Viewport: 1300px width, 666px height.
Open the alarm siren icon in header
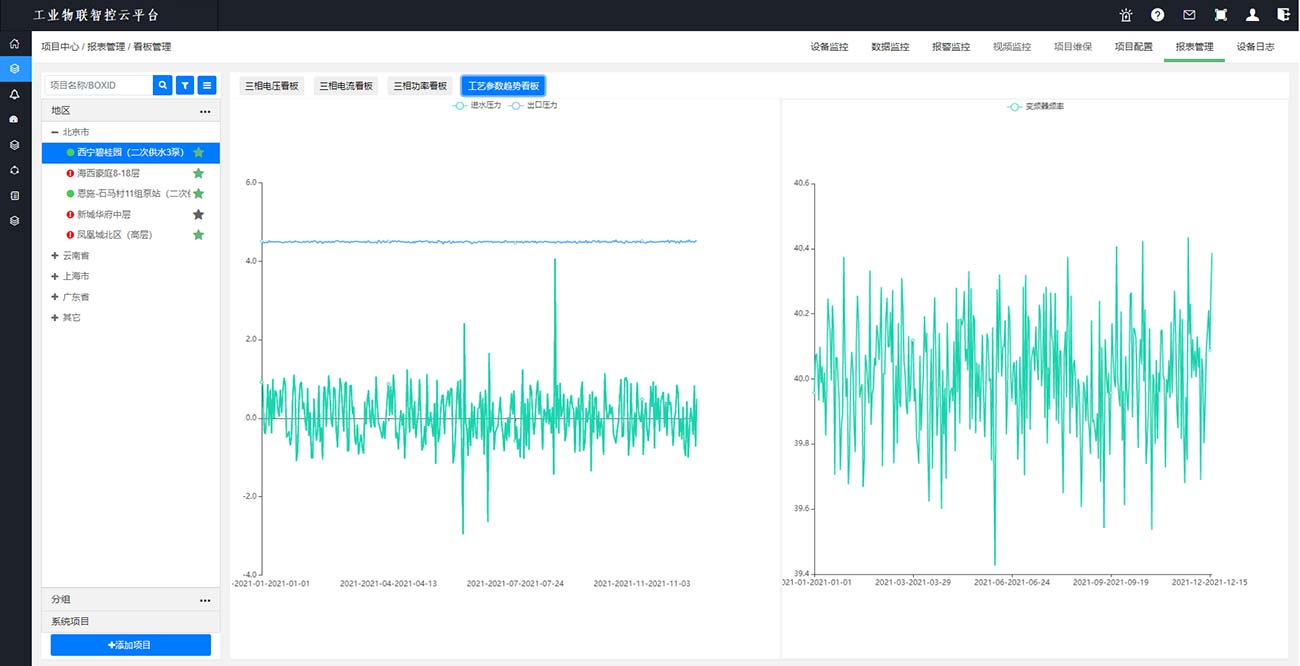tap(1126, 15)
